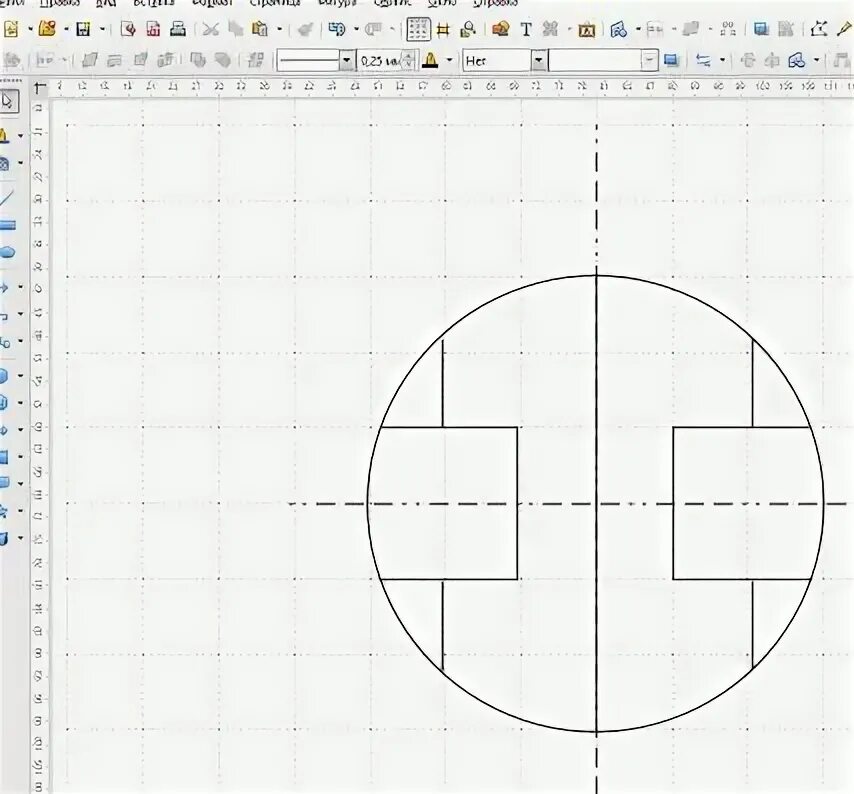Click the Clone Formatting paintbrush icon
The height and width of the screenshot is (794, 854).
[x=305, y=29]
